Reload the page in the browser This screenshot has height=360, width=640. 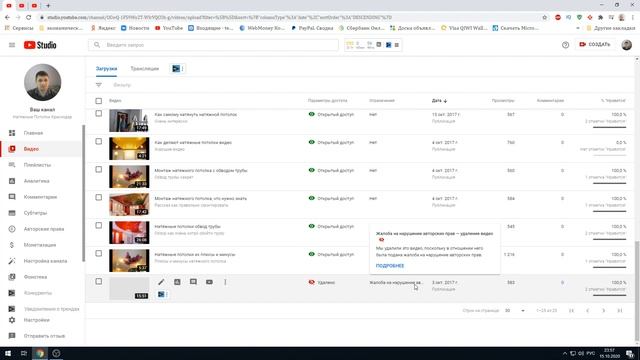[29, 18]
